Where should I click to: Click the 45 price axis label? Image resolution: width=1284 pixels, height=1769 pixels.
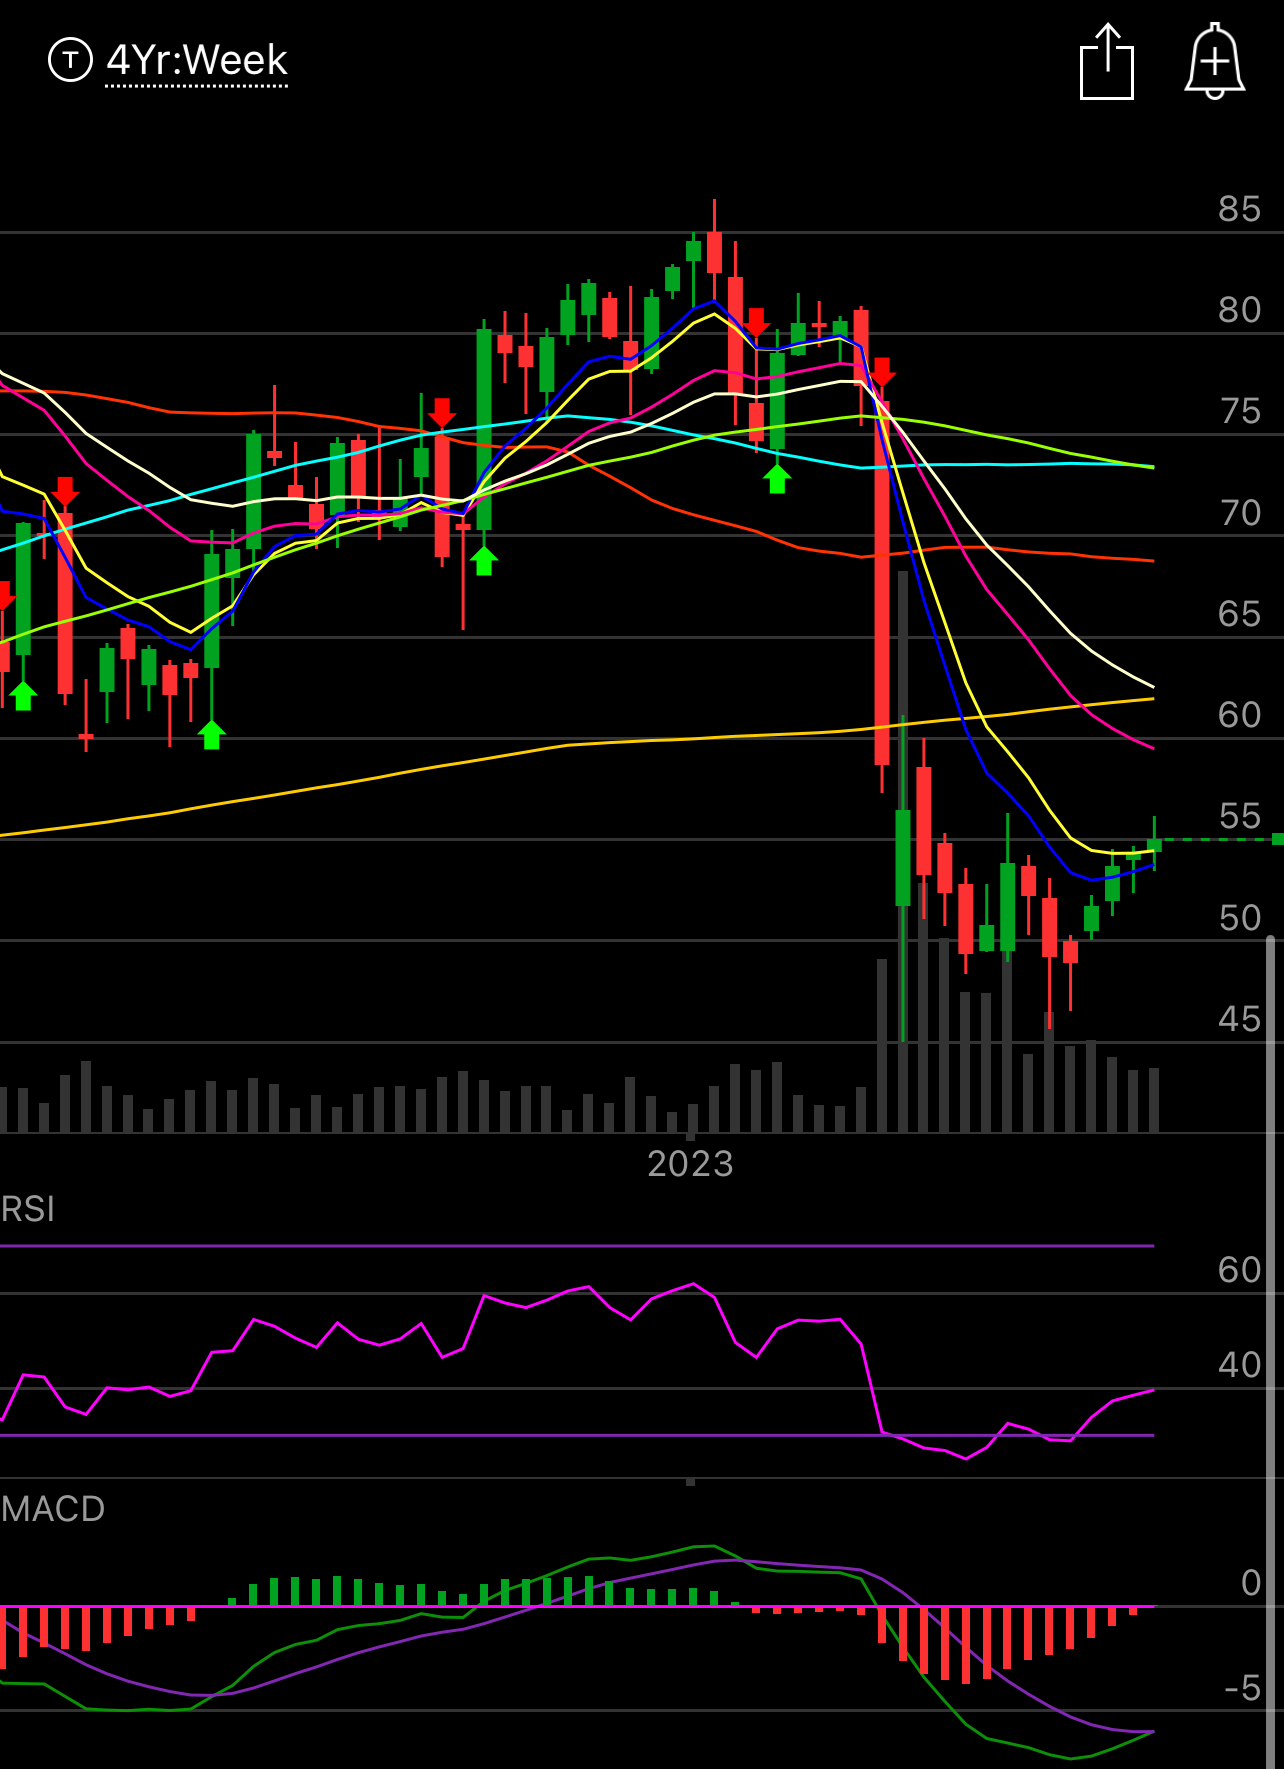coord(1239,1019)
